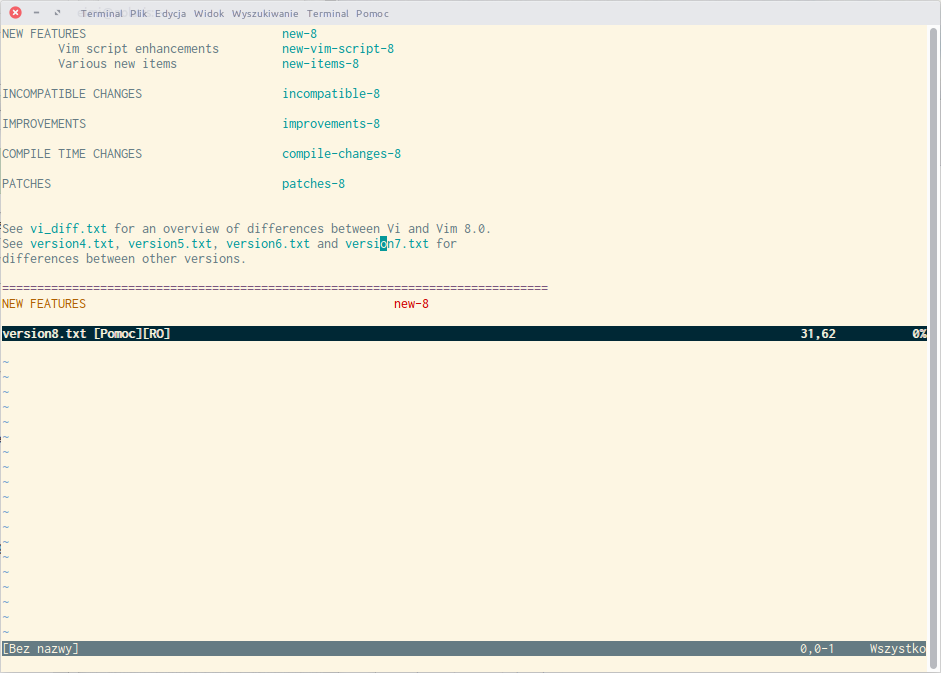Viewport: 941px width, 673px height.
Task: Open the Wyszukiwanie menu
Action: pos(265,13)
